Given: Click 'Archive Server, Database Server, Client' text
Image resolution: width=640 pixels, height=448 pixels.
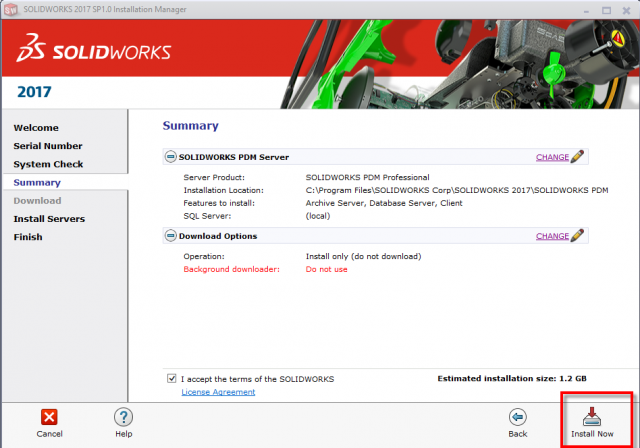Looking at the screenshot, I should [x=384, y=203].
